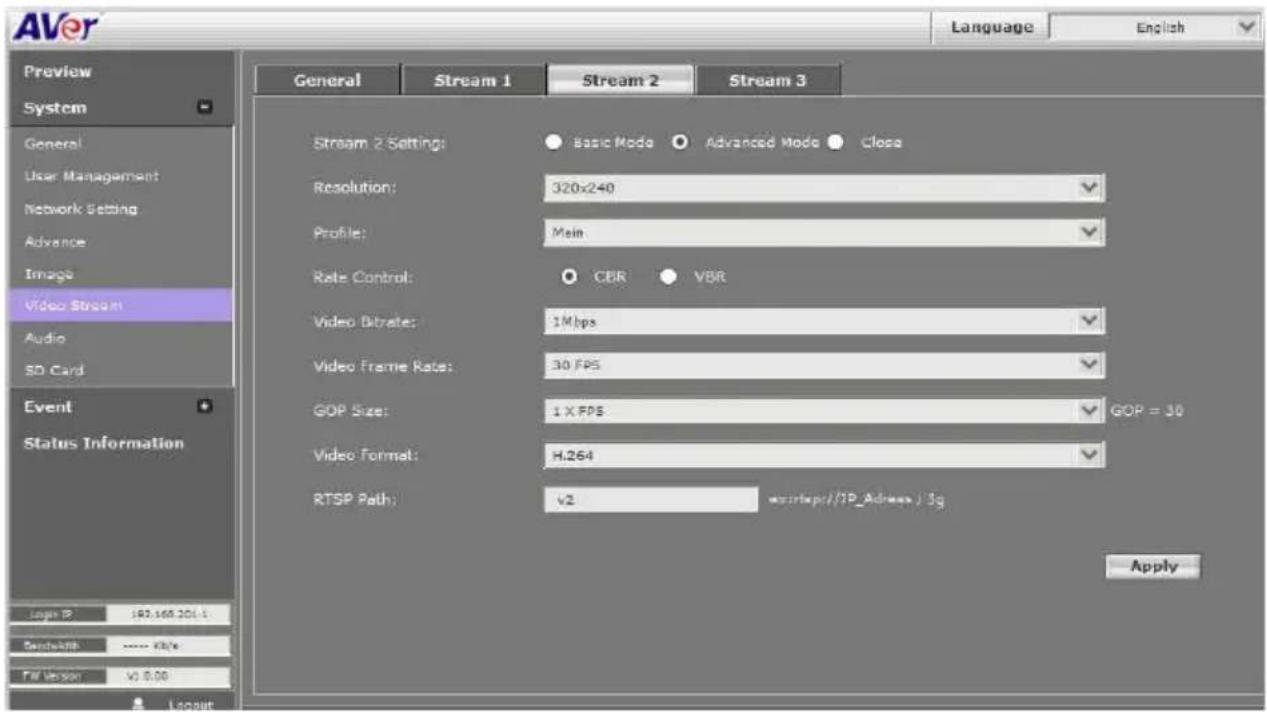Select Basic Mode radio button
The height and width of the screenshot is (712, 1267).
pos(553,143)
